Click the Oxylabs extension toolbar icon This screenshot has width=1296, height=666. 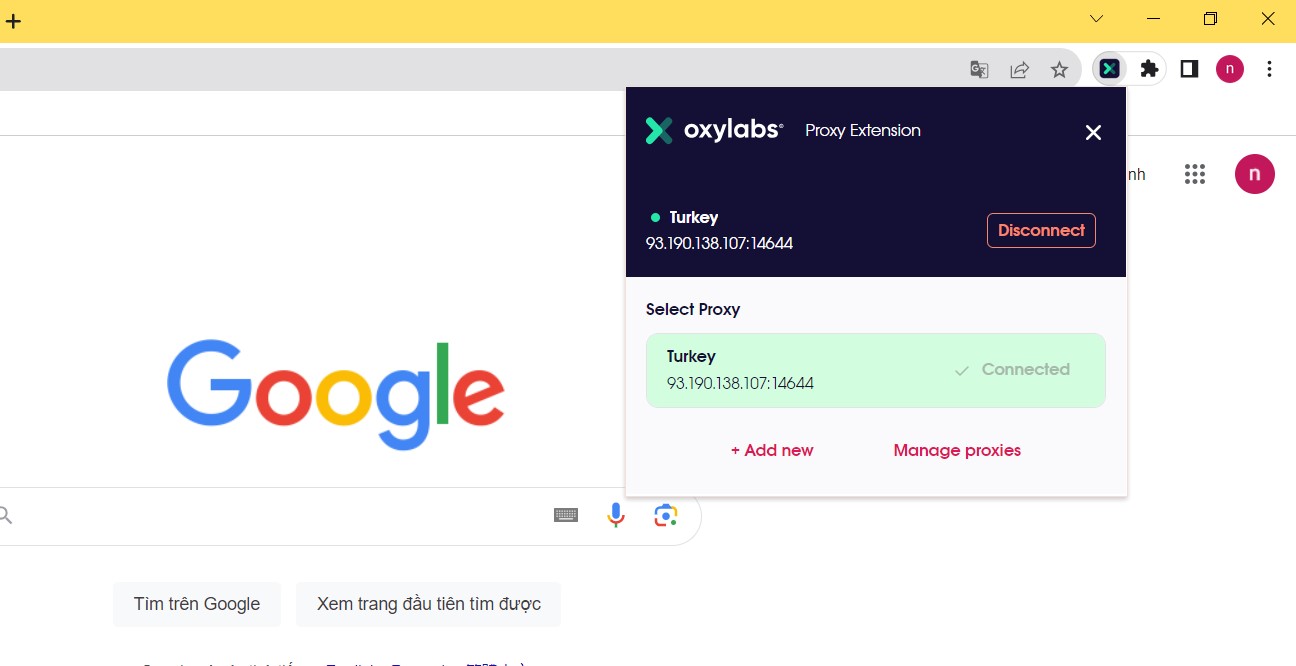pos(1110,69)
